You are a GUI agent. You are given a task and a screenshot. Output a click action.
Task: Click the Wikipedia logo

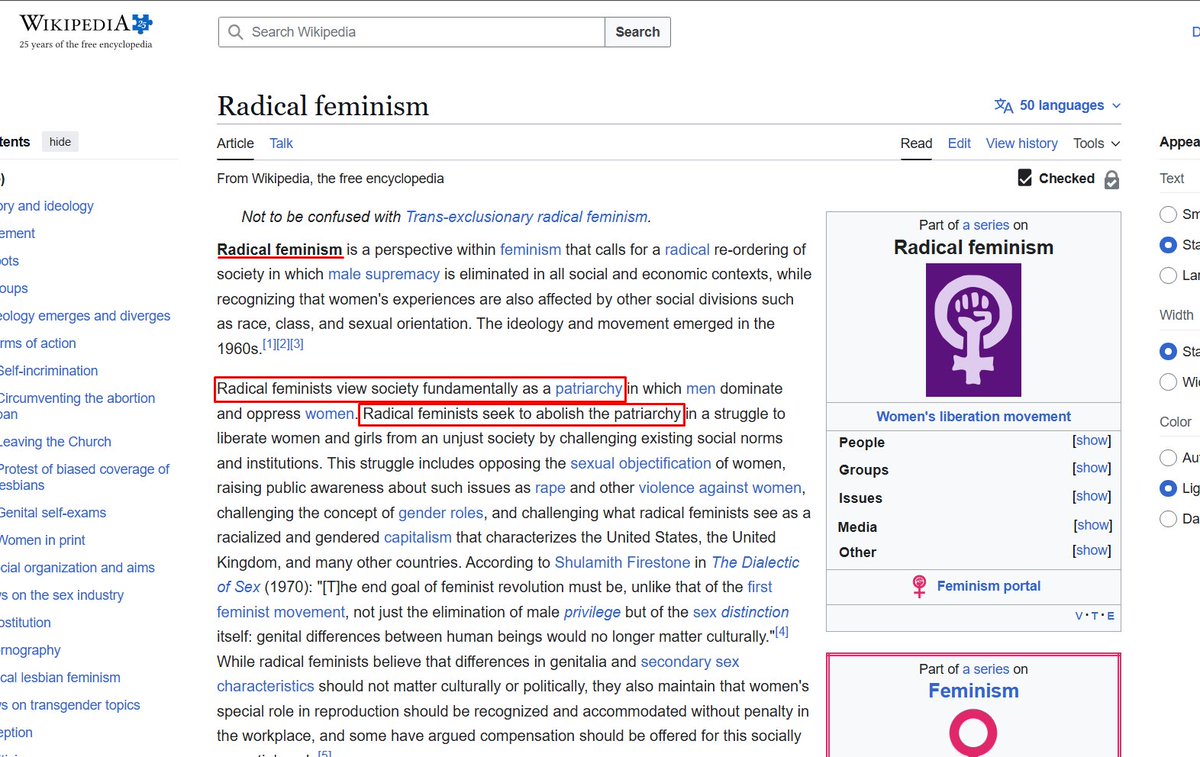(x=86, y=32)
